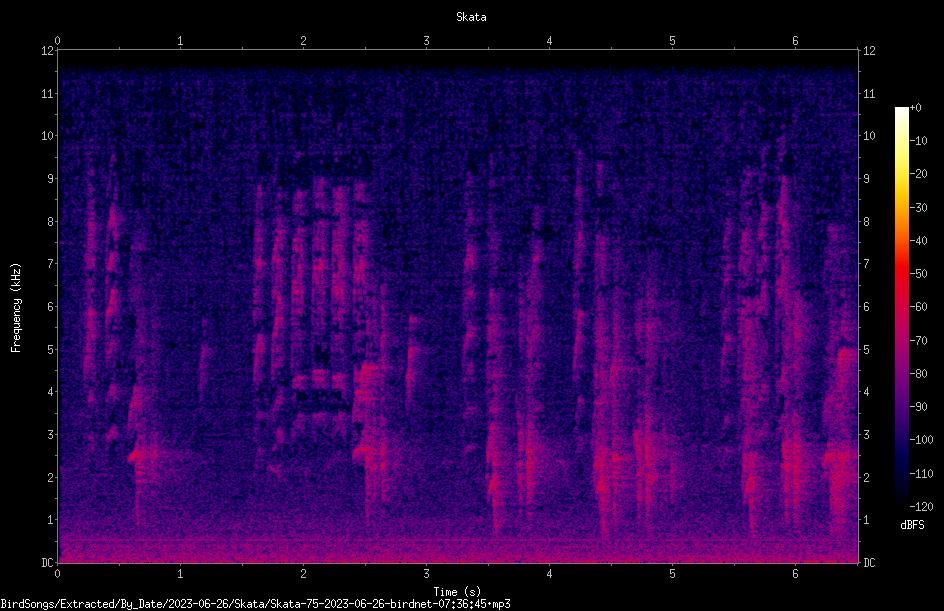
Task: Click the 'dBFS' label under the color scale
Action: click(912, 525)
